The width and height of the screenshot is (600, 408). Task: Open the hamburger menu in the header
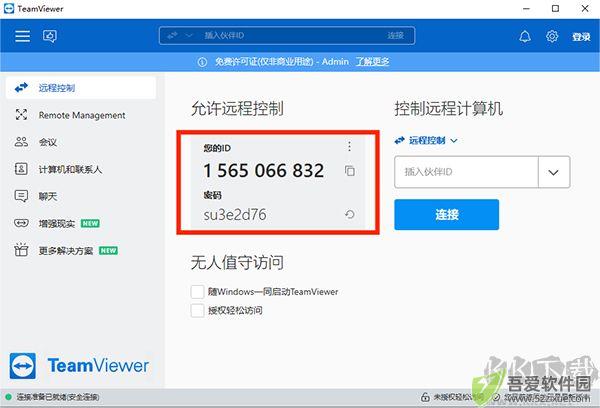23,36
